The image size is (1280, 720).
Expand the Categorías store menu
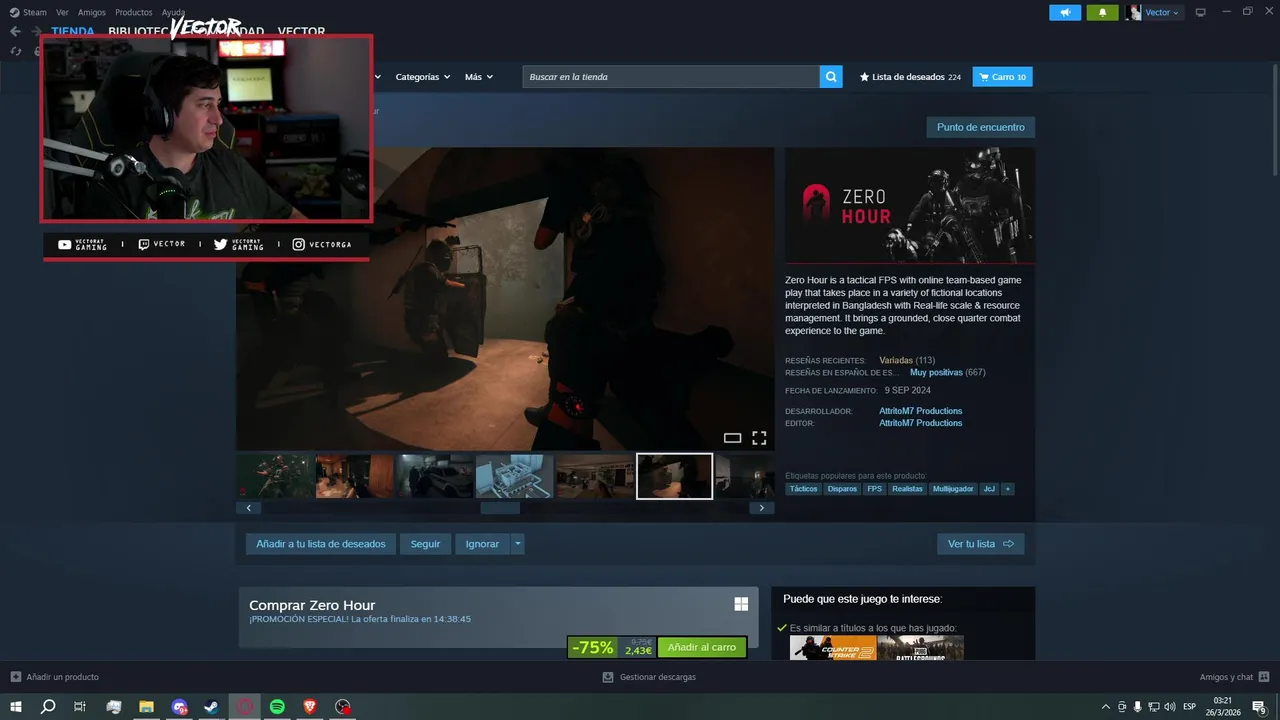tap(422, 77)
